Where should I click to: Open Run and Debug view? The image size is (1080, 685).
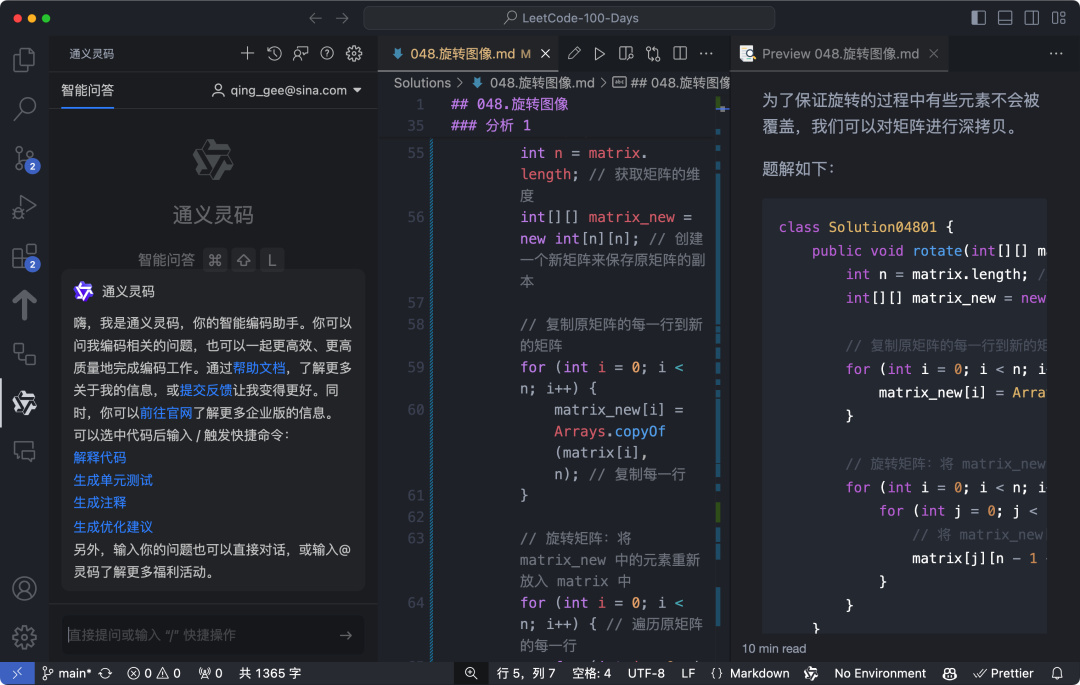(24, 207)
